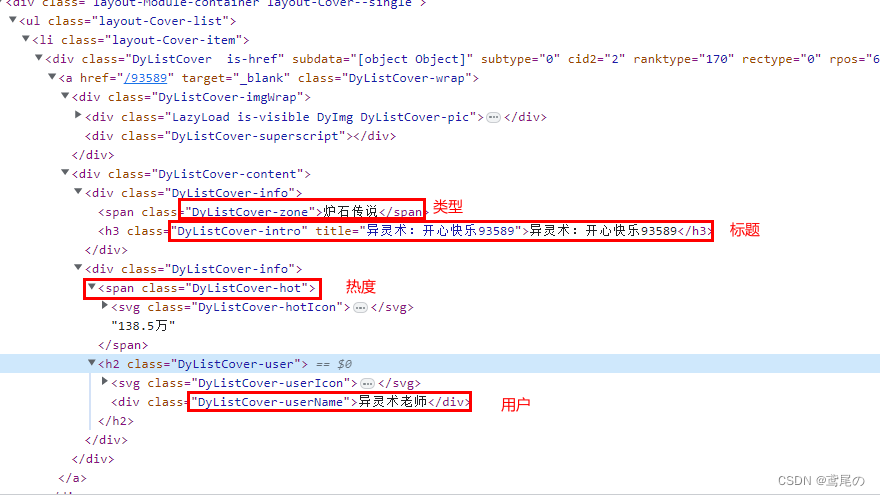Open the /93589 href link

click(145, 78)
